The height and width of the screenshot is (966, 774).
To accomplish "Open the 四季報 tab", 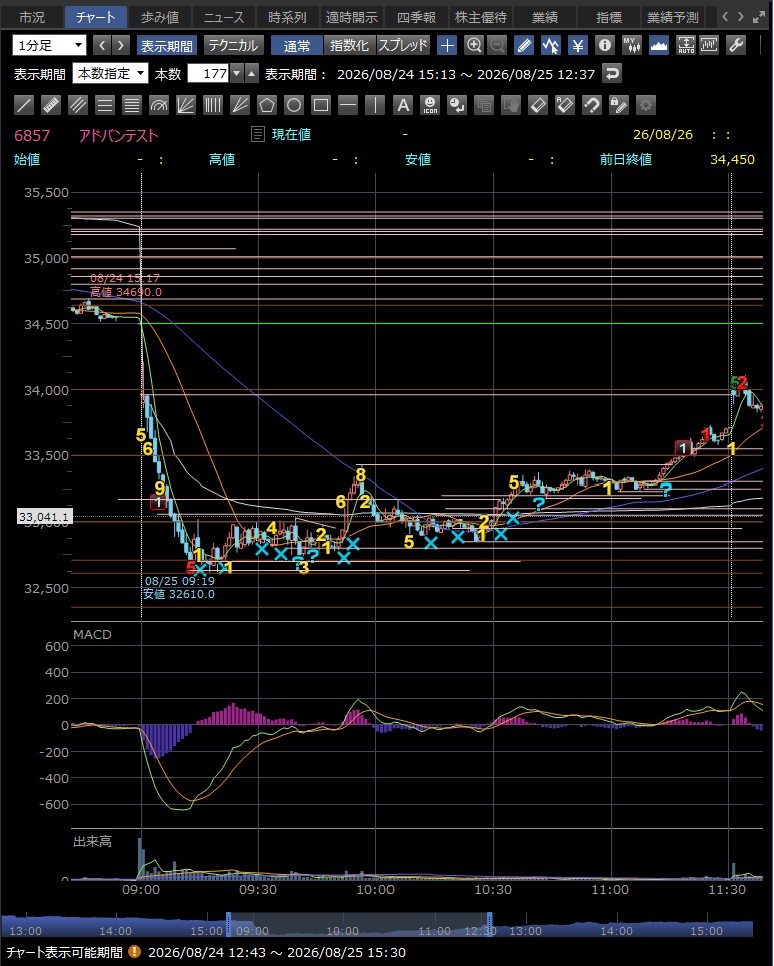I will click(416, 17).
